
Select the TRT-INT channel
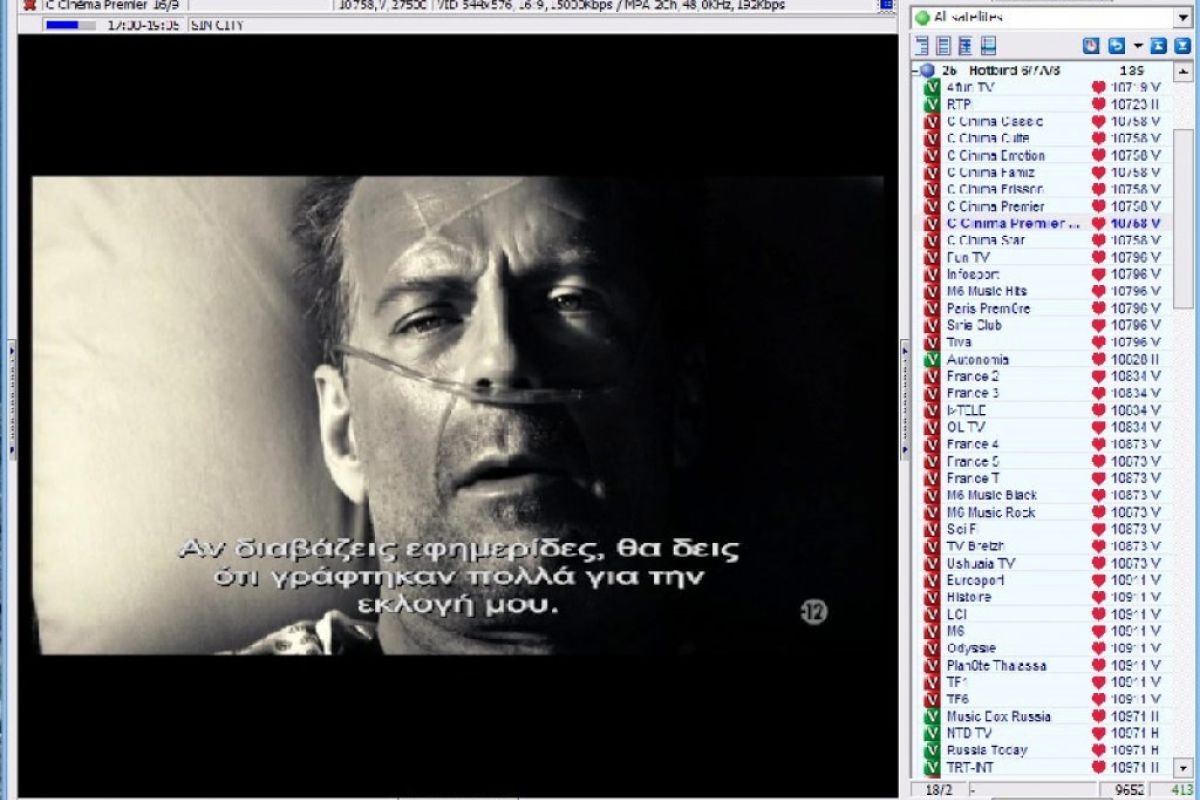tap(970, 767)
